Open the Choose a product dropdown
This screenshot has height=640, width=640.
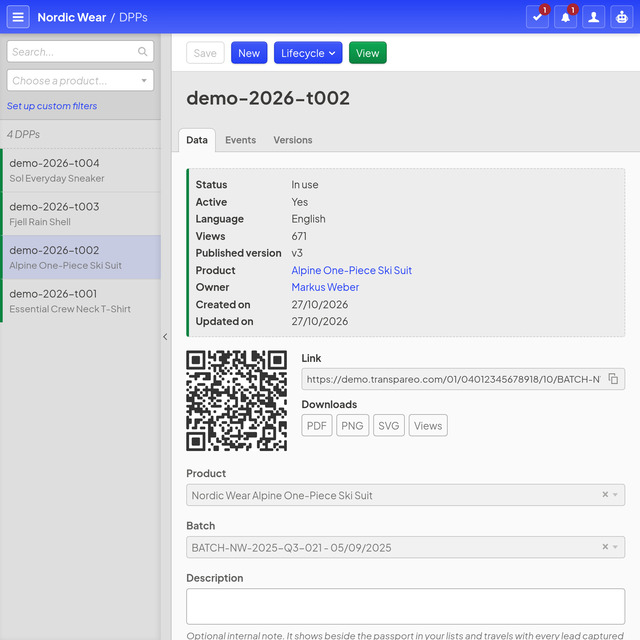coord(80,80)
